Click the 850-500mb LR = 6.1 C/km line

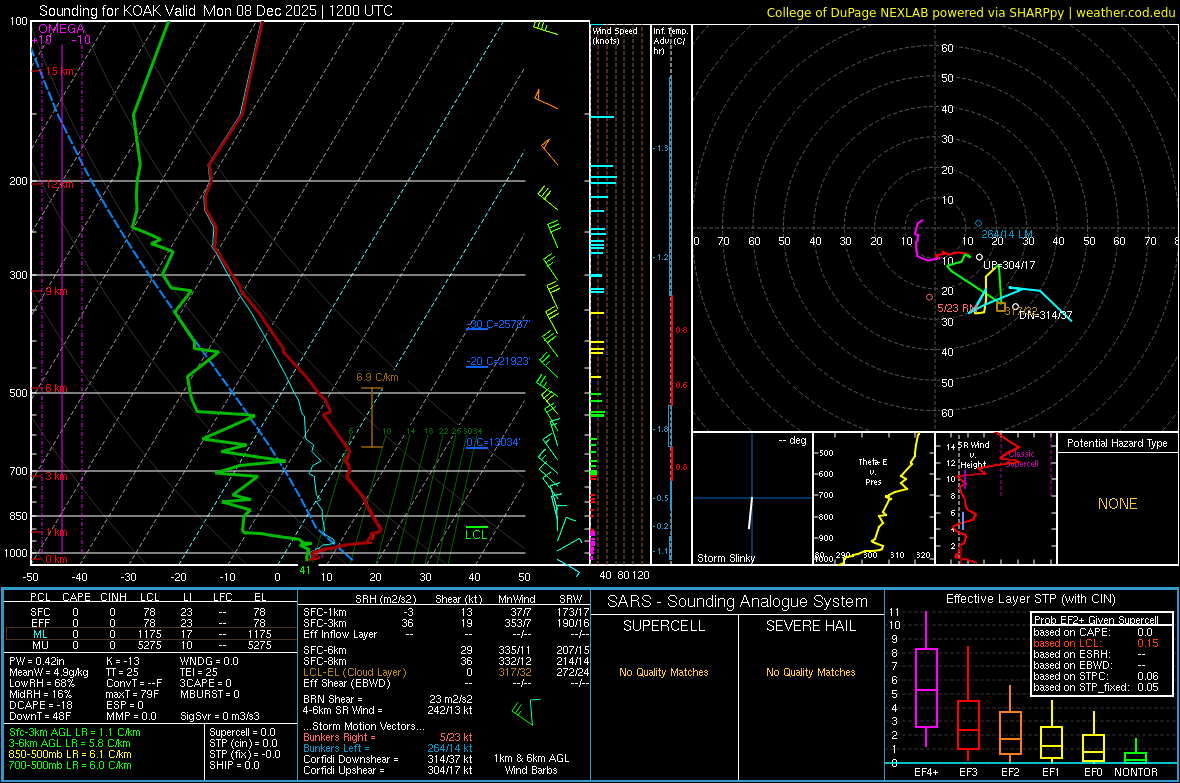coord(70,754)
